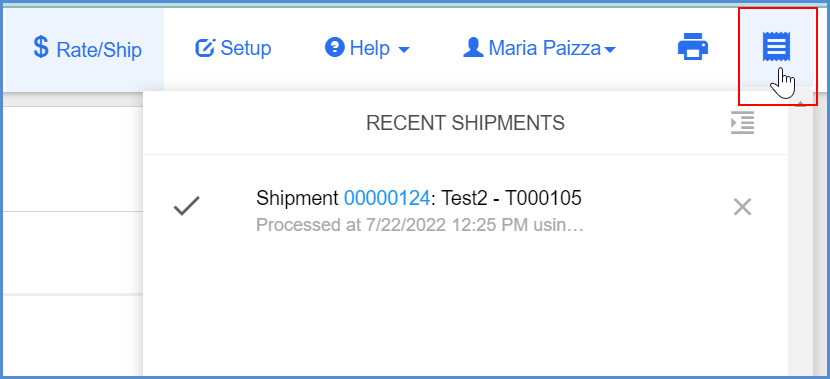Open shipment link 00000124
This screenshot has height=379, width=830.
coord(386,198)
